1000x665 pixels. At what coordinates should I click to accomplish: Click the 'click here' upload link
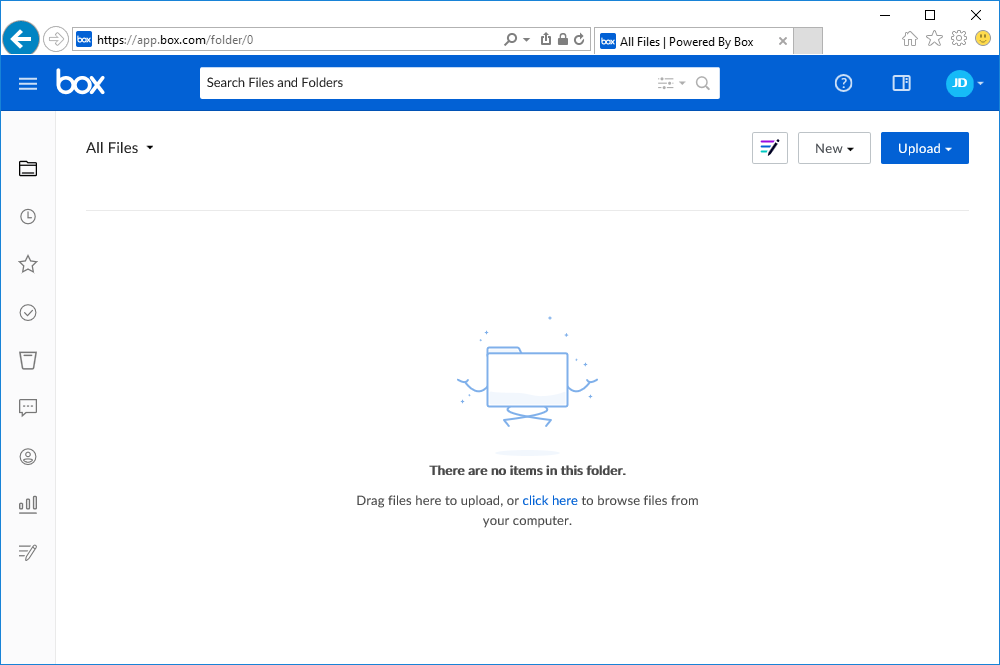(550, 501)
